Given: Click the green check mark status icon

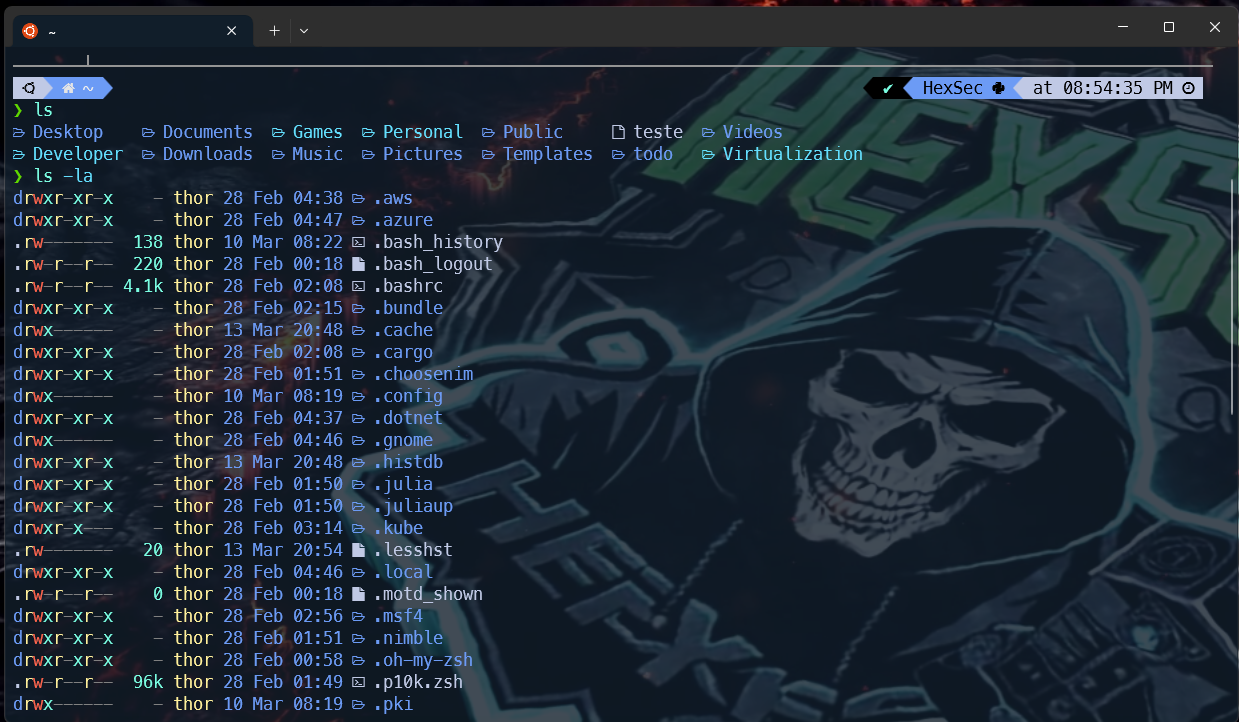Looking at the screenshot, I should point(887,88).
